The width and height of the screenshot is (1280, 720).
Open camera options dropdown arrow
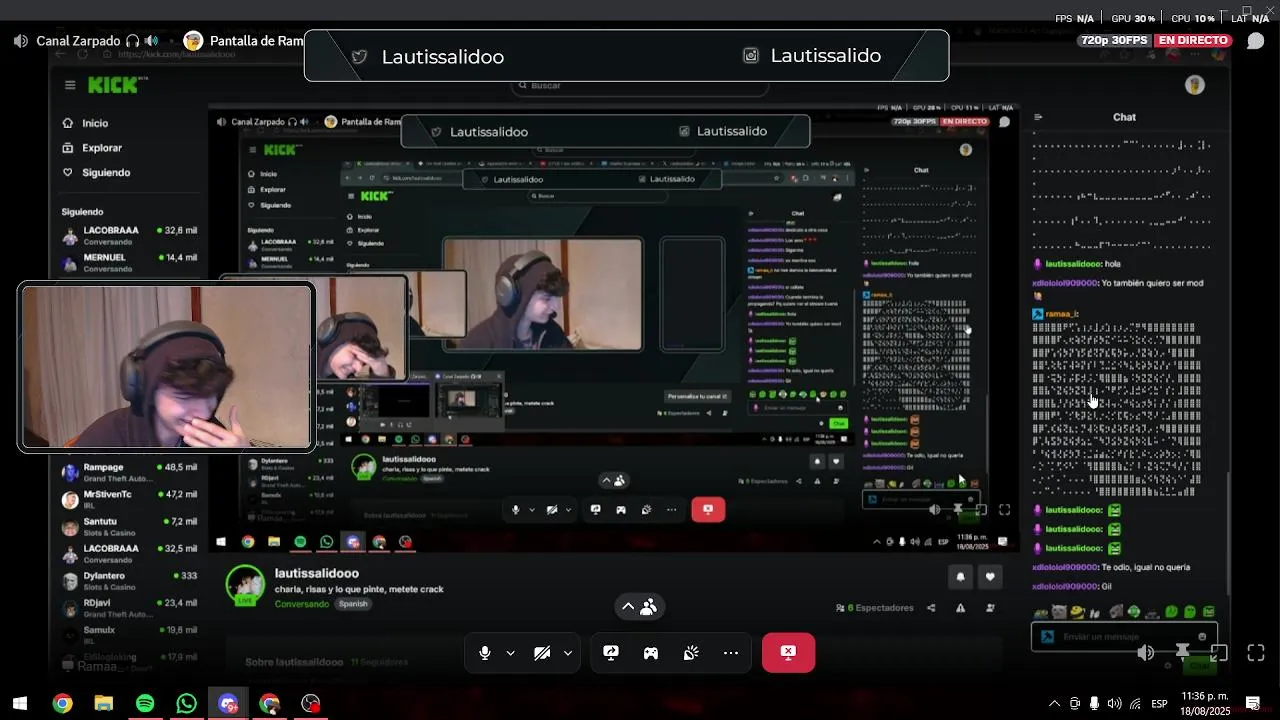coord(567,653)
